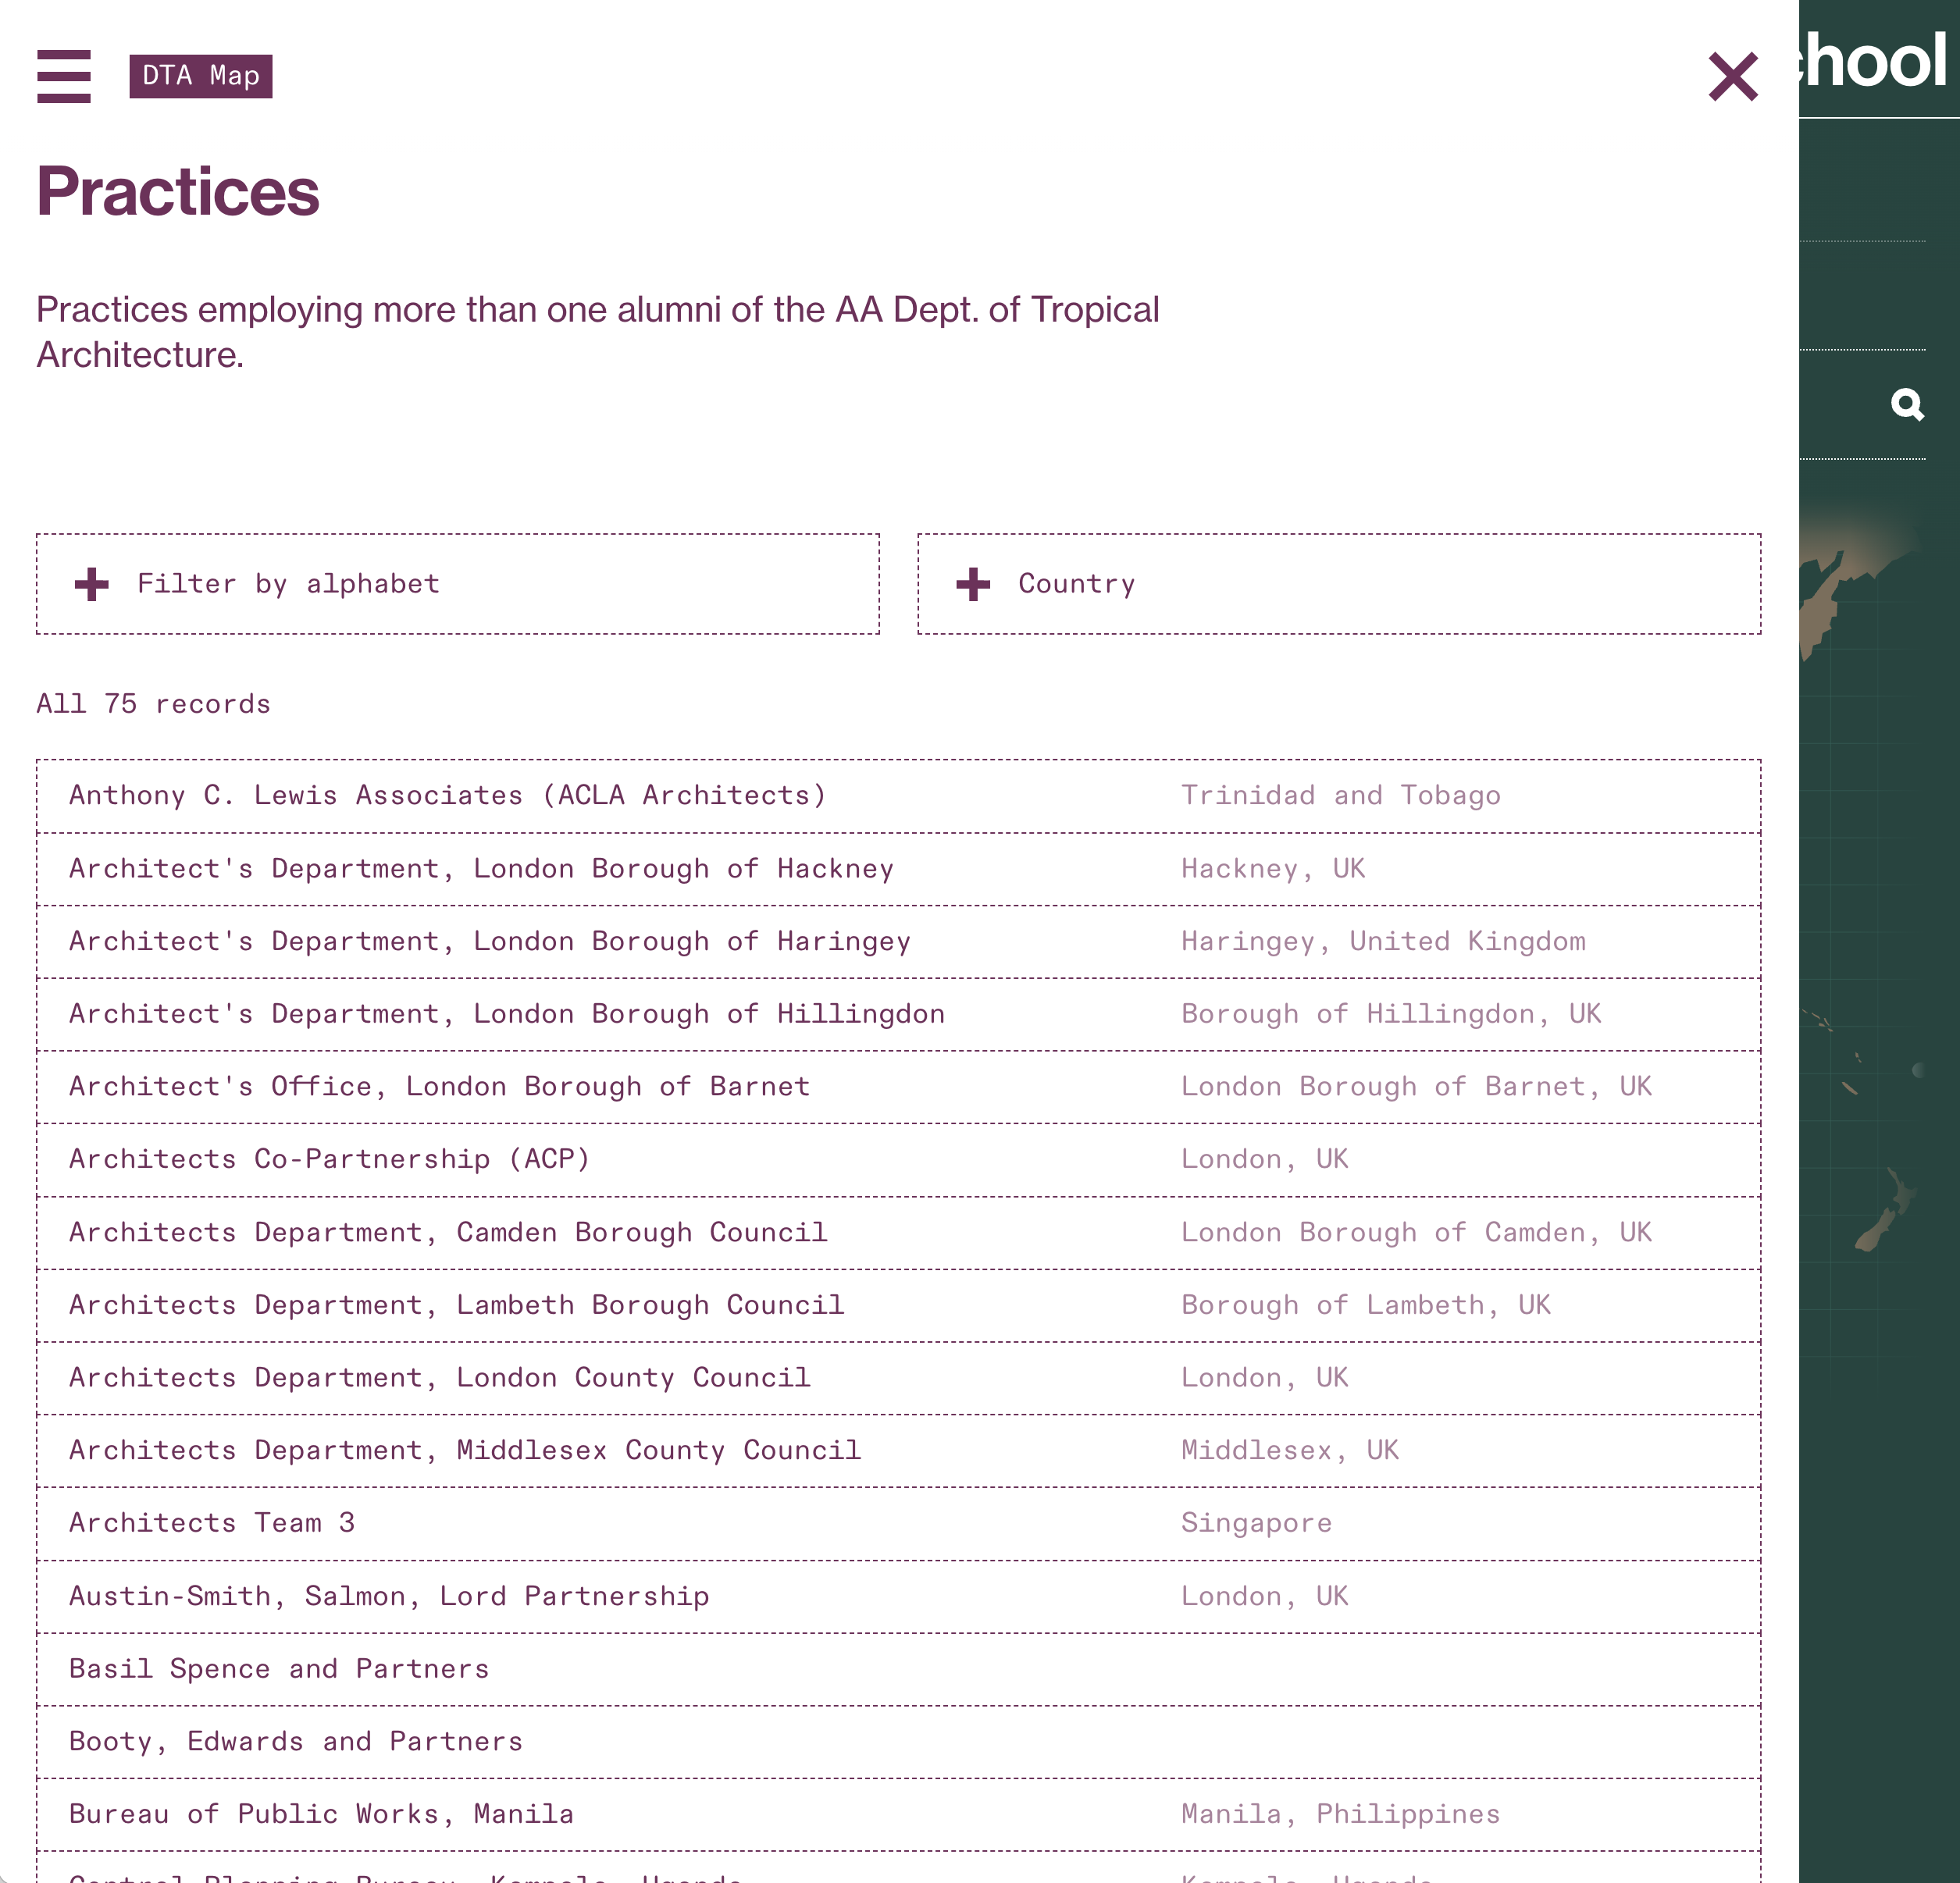This screenshot has width=1960, height=1883.
Task: Open Anthony C. Lewis Associates record
Action: tap(898, 796)
